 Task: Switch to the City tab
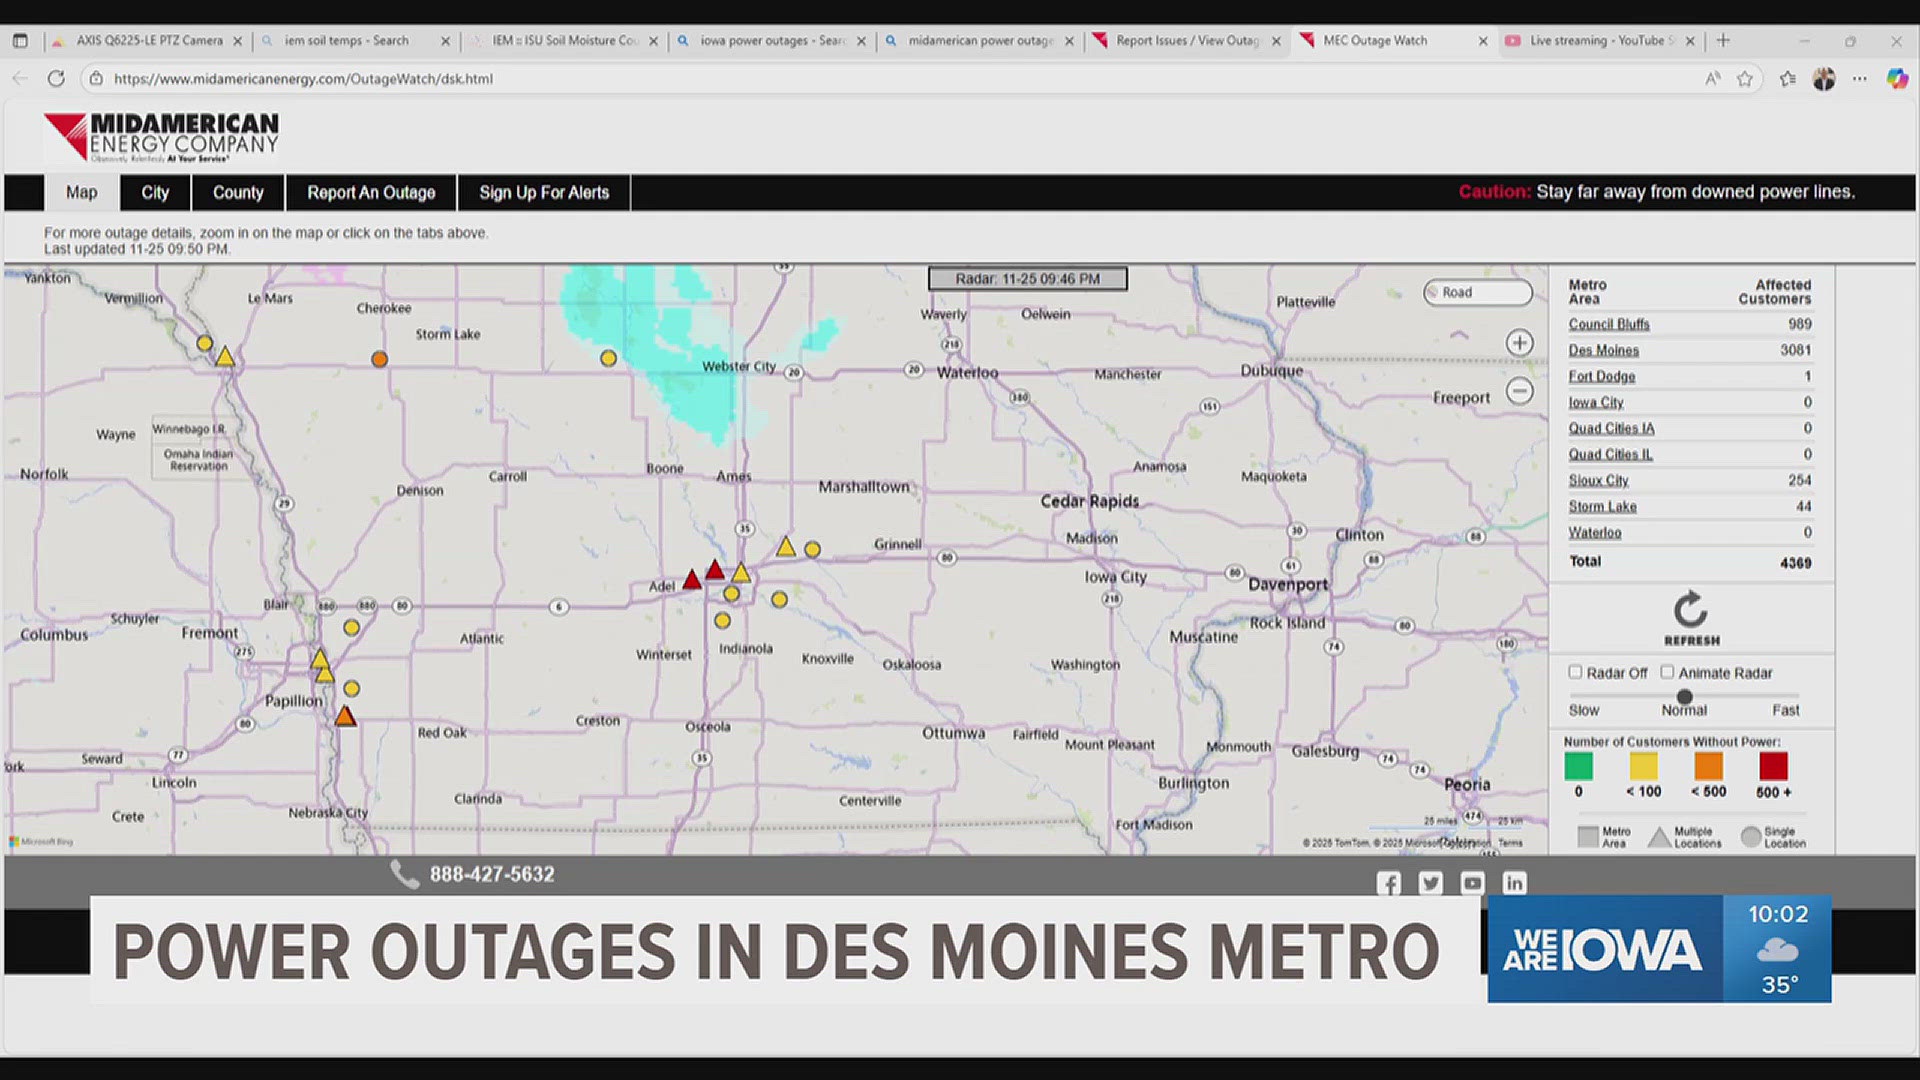[154, 192]
